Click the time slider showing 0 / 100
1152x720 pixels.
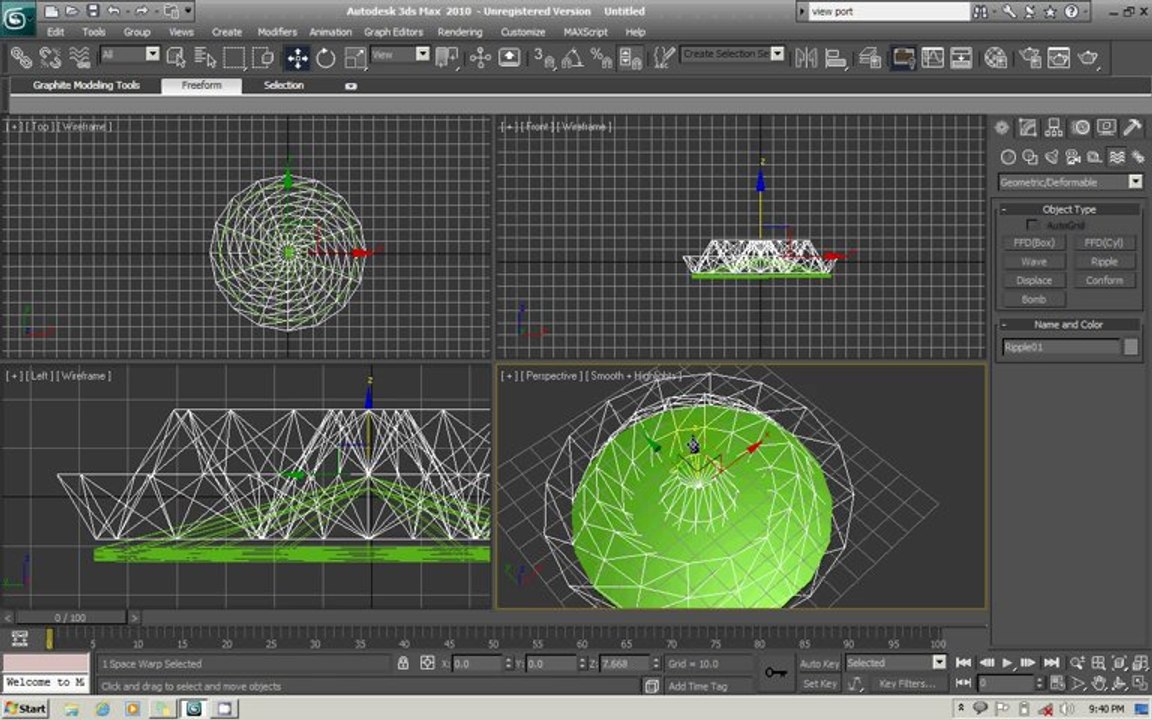pos(71,618)
